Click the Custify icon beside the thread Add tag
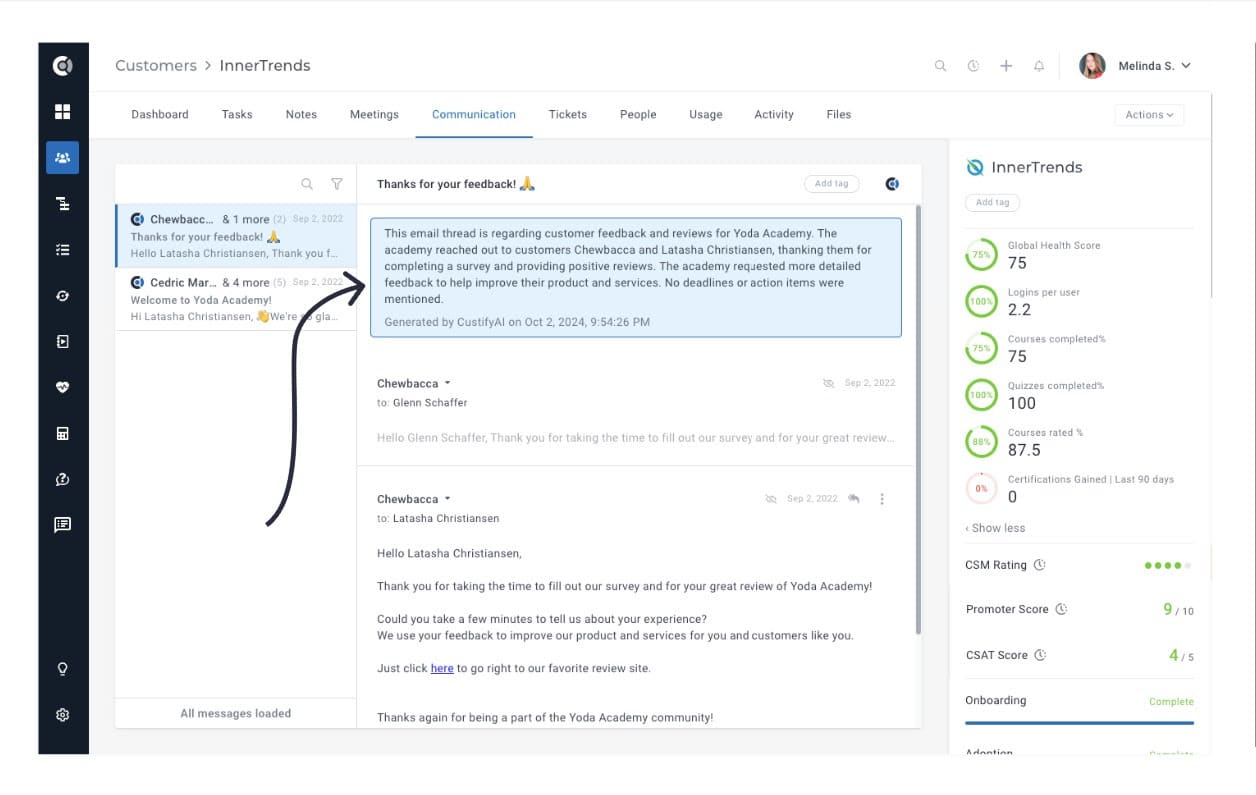 click(x=892, y=184)
